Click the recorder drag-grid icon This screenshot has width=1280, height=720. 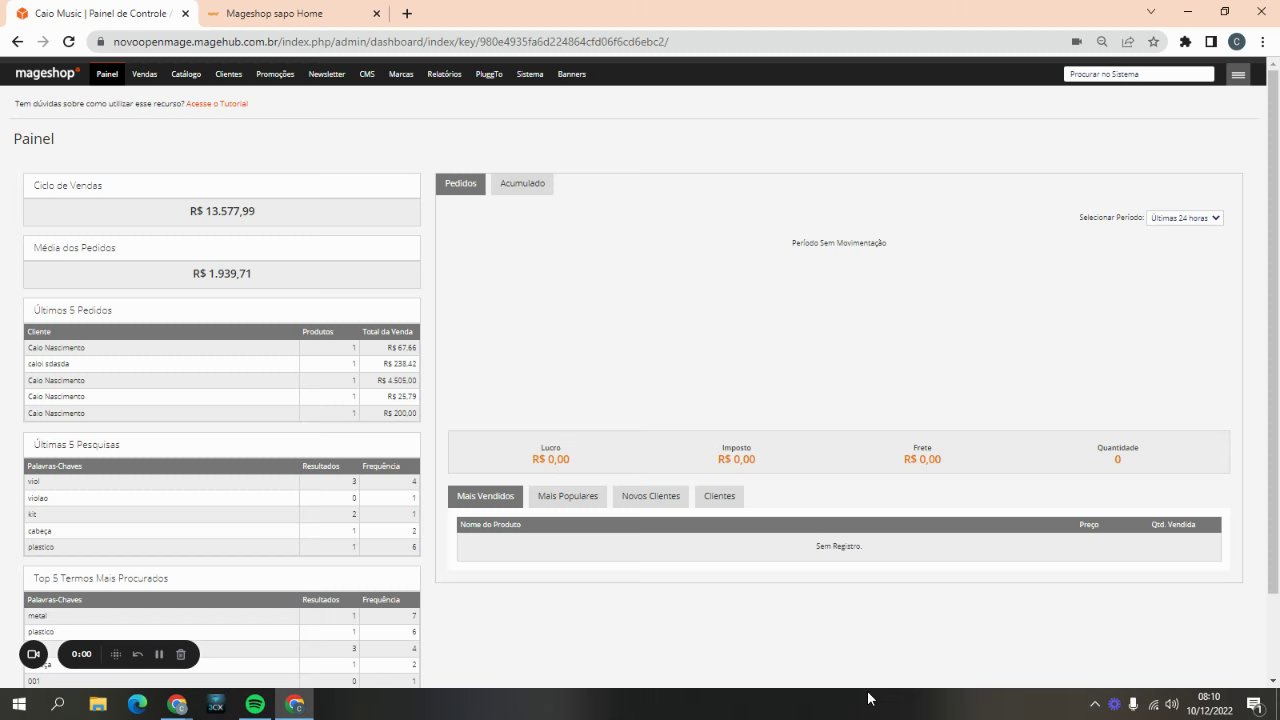(116, 654)
